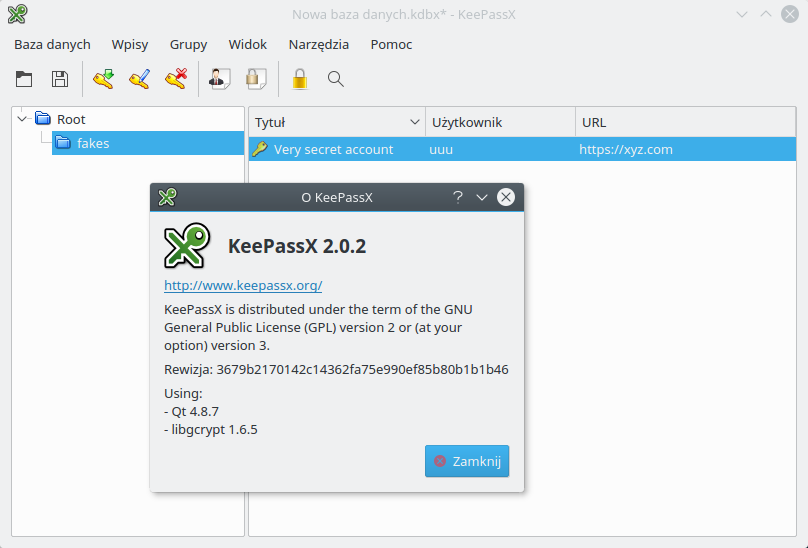Click the About dialog help question mark

coord(458,197)
